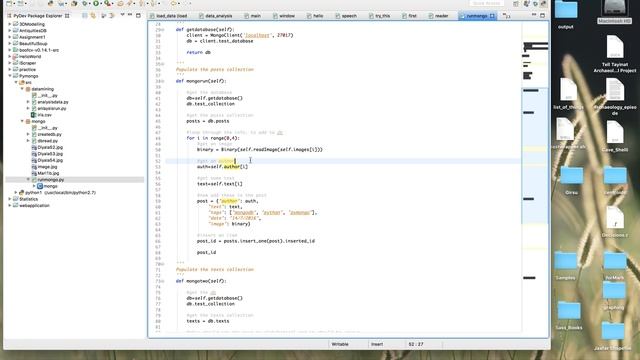Expand the BeautifulSoup project
Viewport: 640px width, 360px height.
tap(10, 44)
